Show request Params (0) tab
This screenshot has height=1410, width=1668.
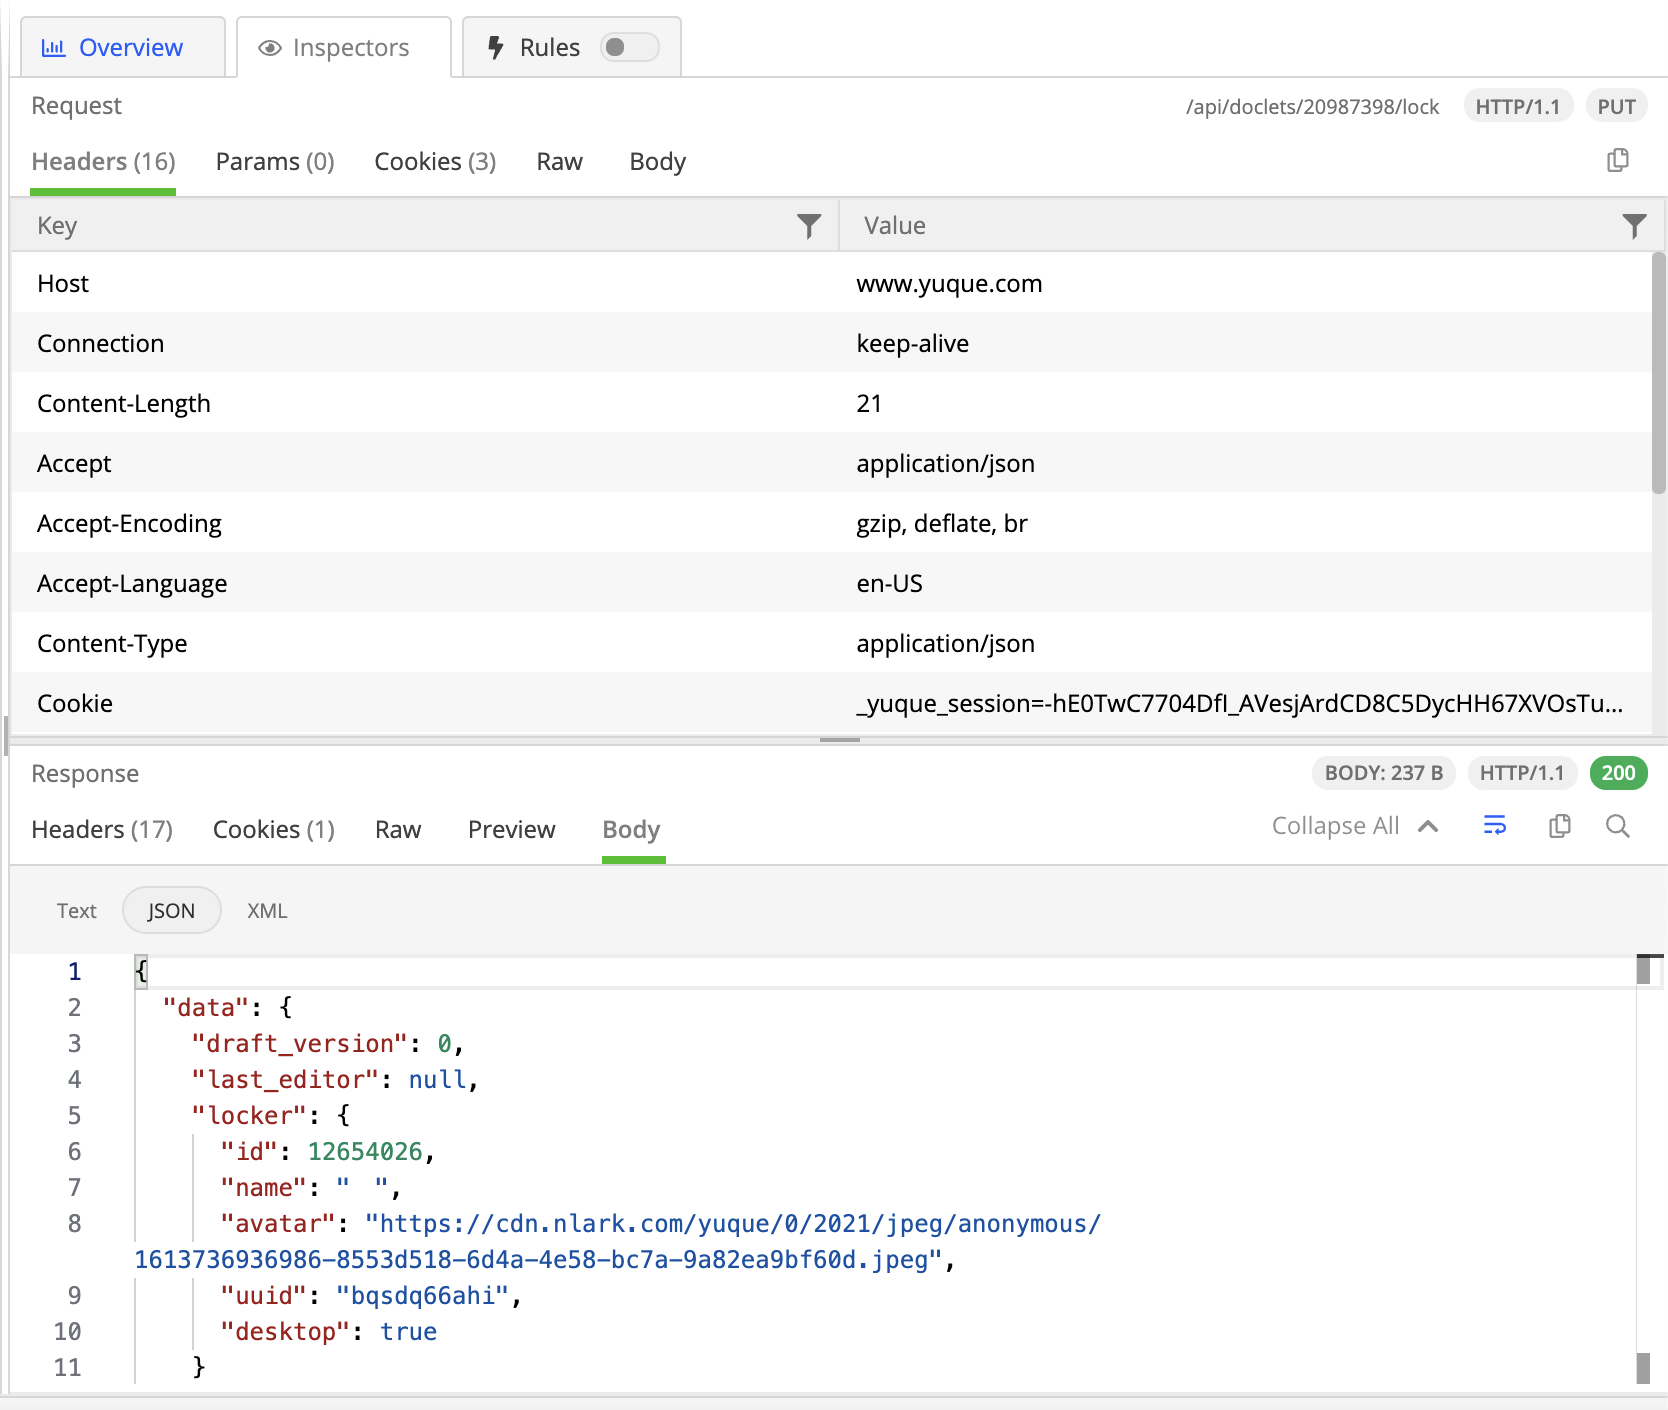point(275,162)
